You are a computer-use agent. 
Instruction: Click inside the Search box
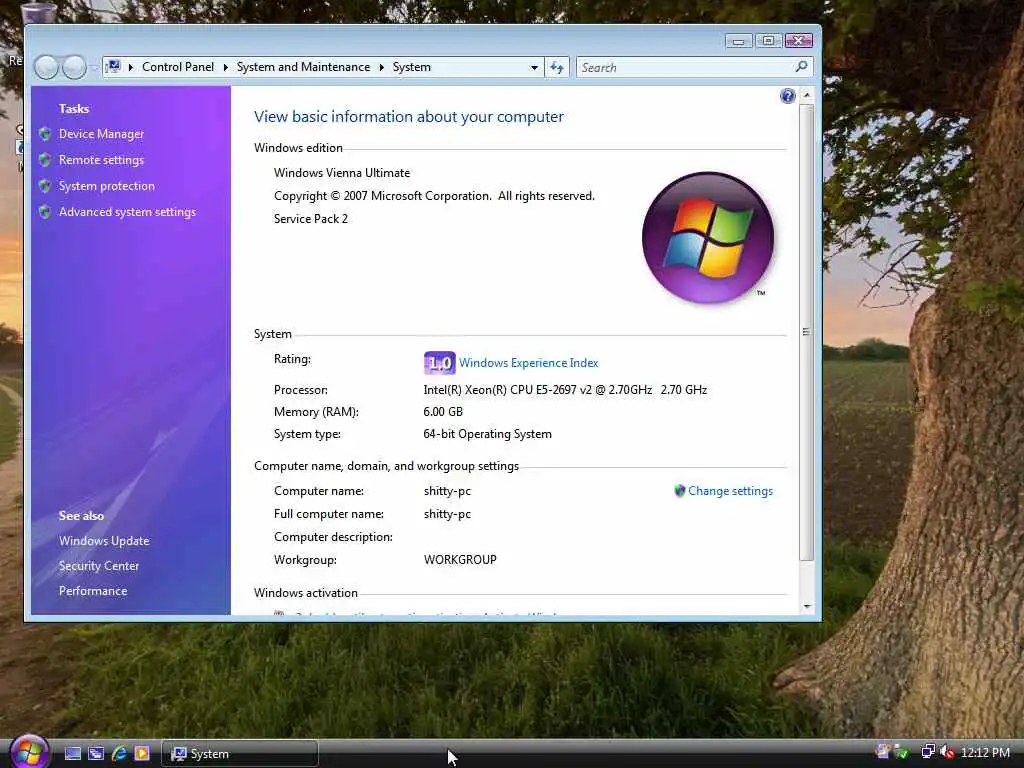coord(686,67)
